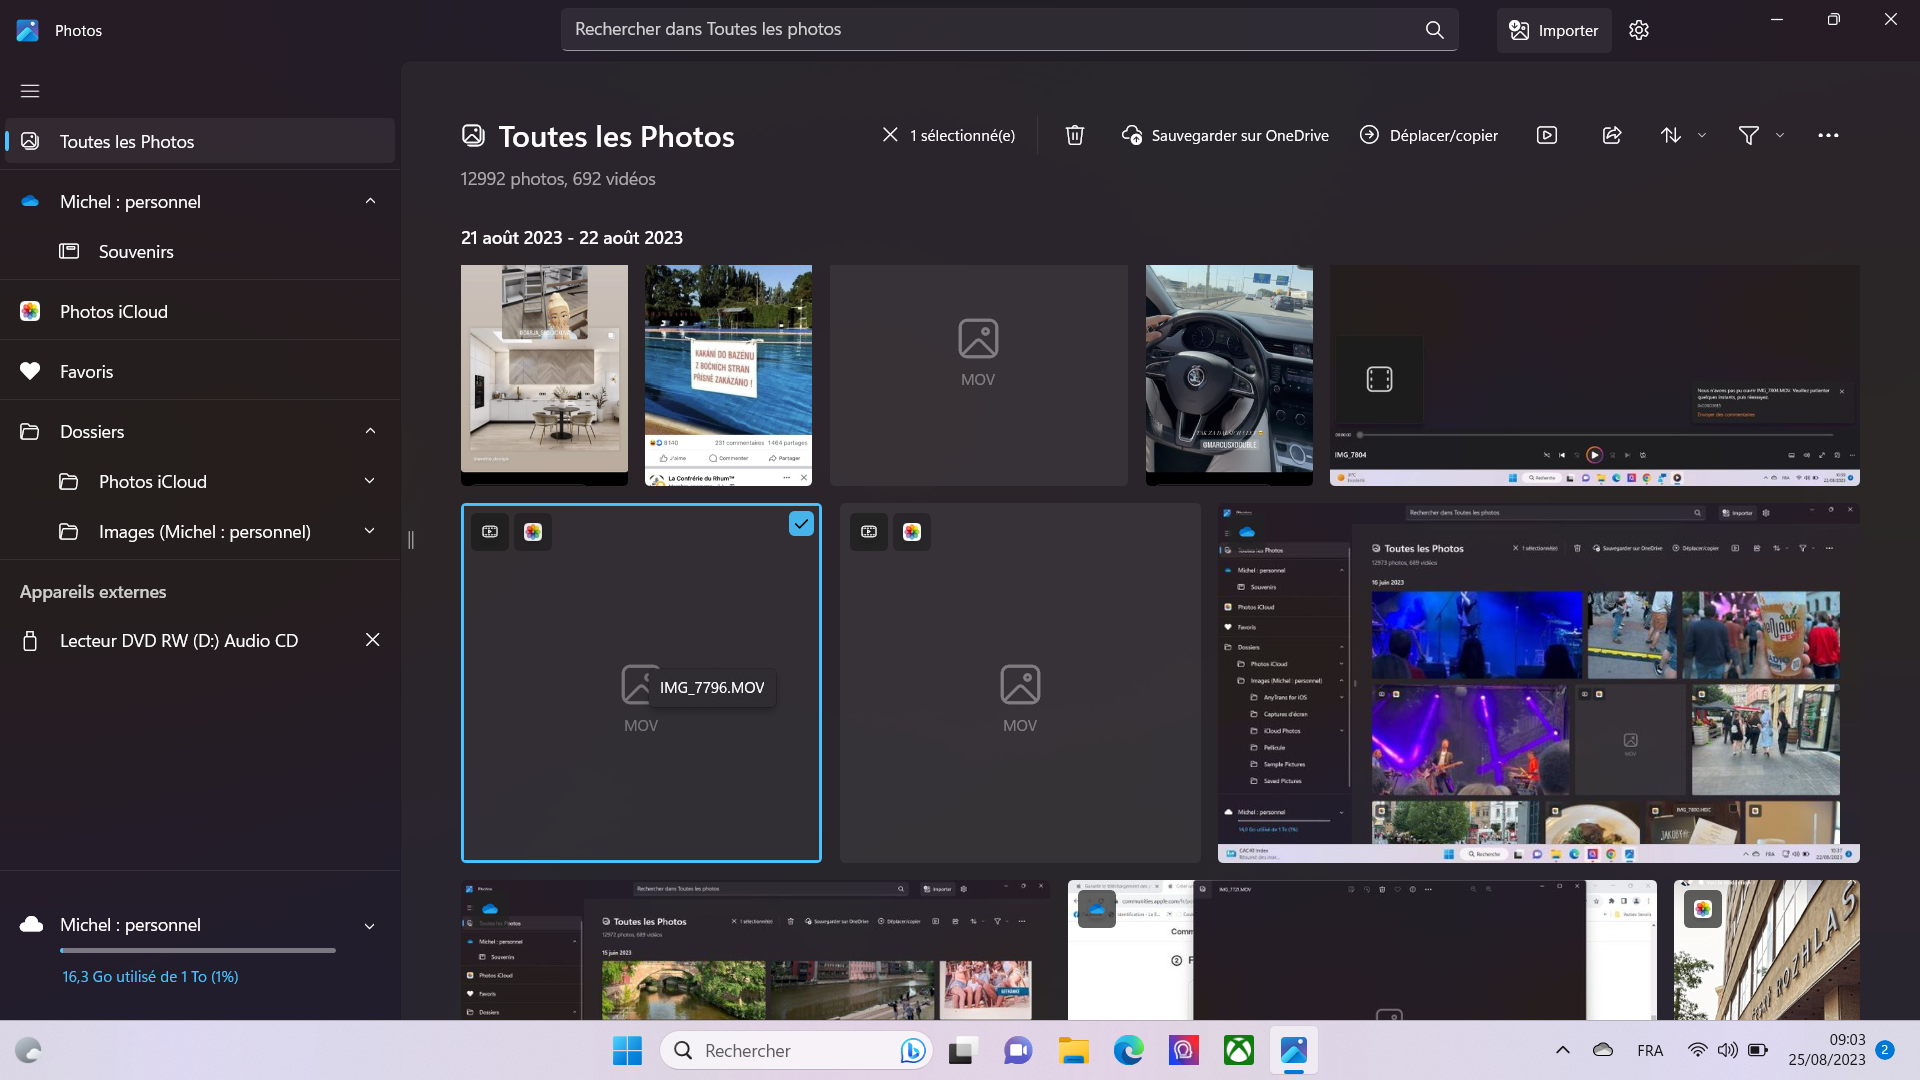Start slideshow with the play icon

(x=1547, y=135)
